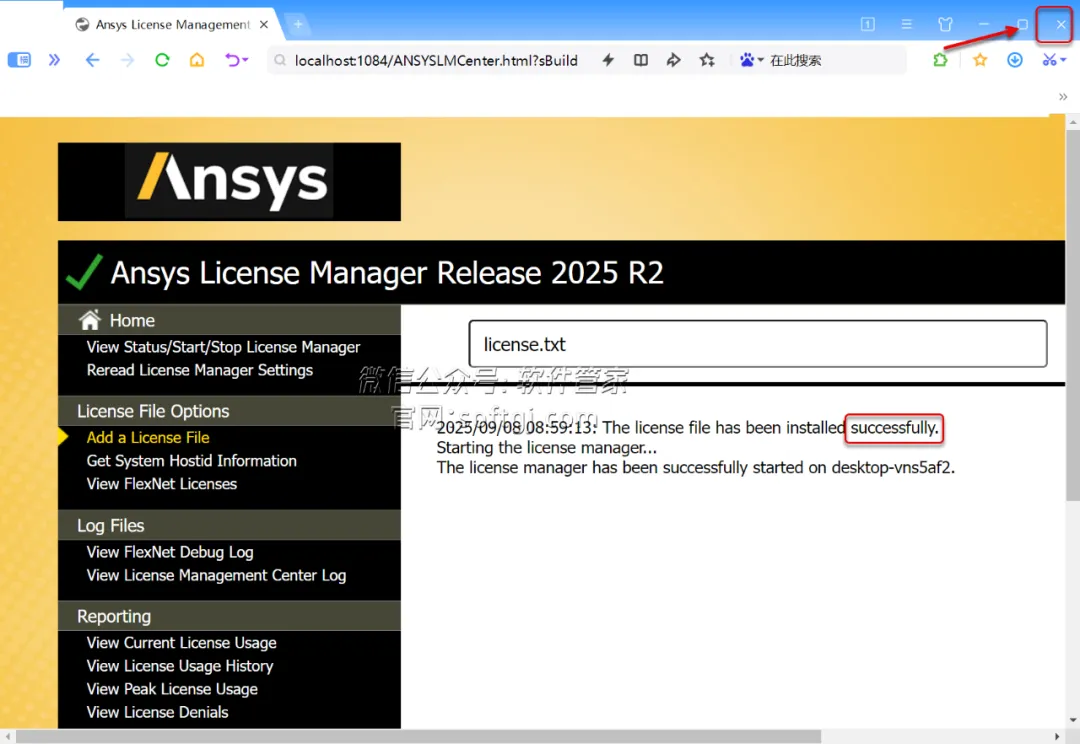The height and width of the screenshot is (744, 1080).
Task: Click the scroll right arrow
Action: coord(1057,736)
